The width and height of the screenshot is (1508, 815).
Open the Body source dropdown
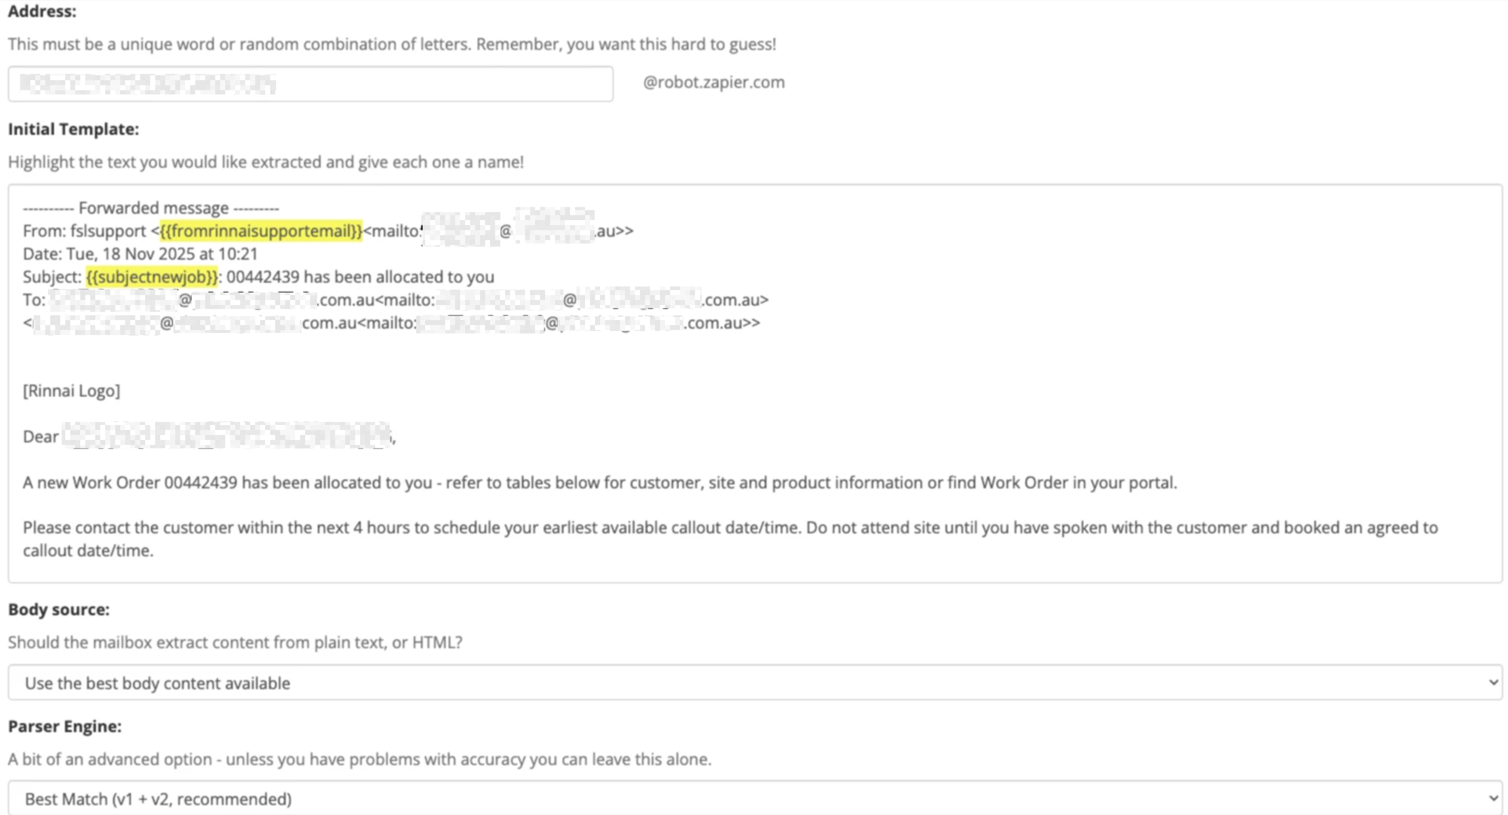[x=754, y=683]
